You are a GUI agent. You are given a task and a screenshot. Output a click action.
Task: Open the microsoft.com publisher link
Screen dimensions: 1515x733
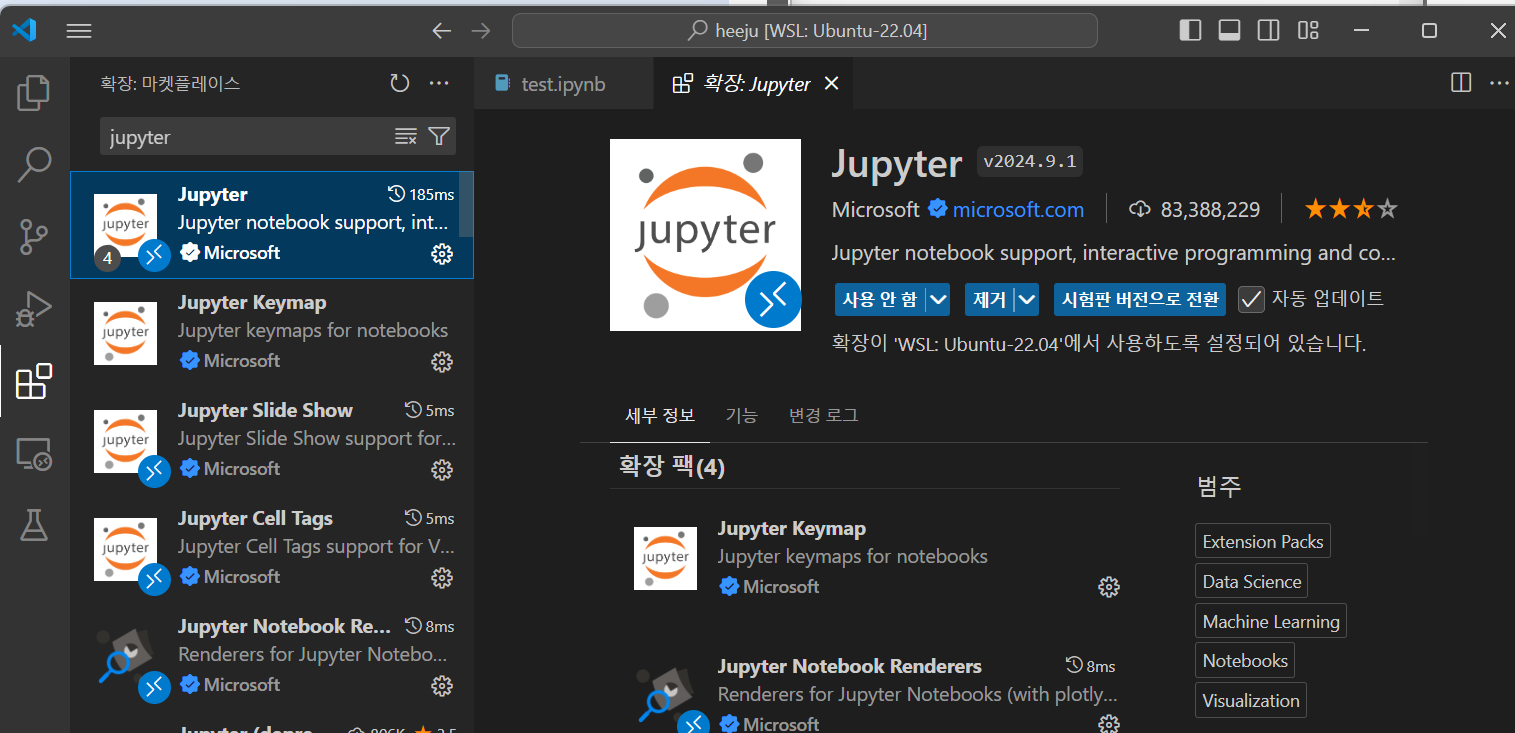[1018, 210]
